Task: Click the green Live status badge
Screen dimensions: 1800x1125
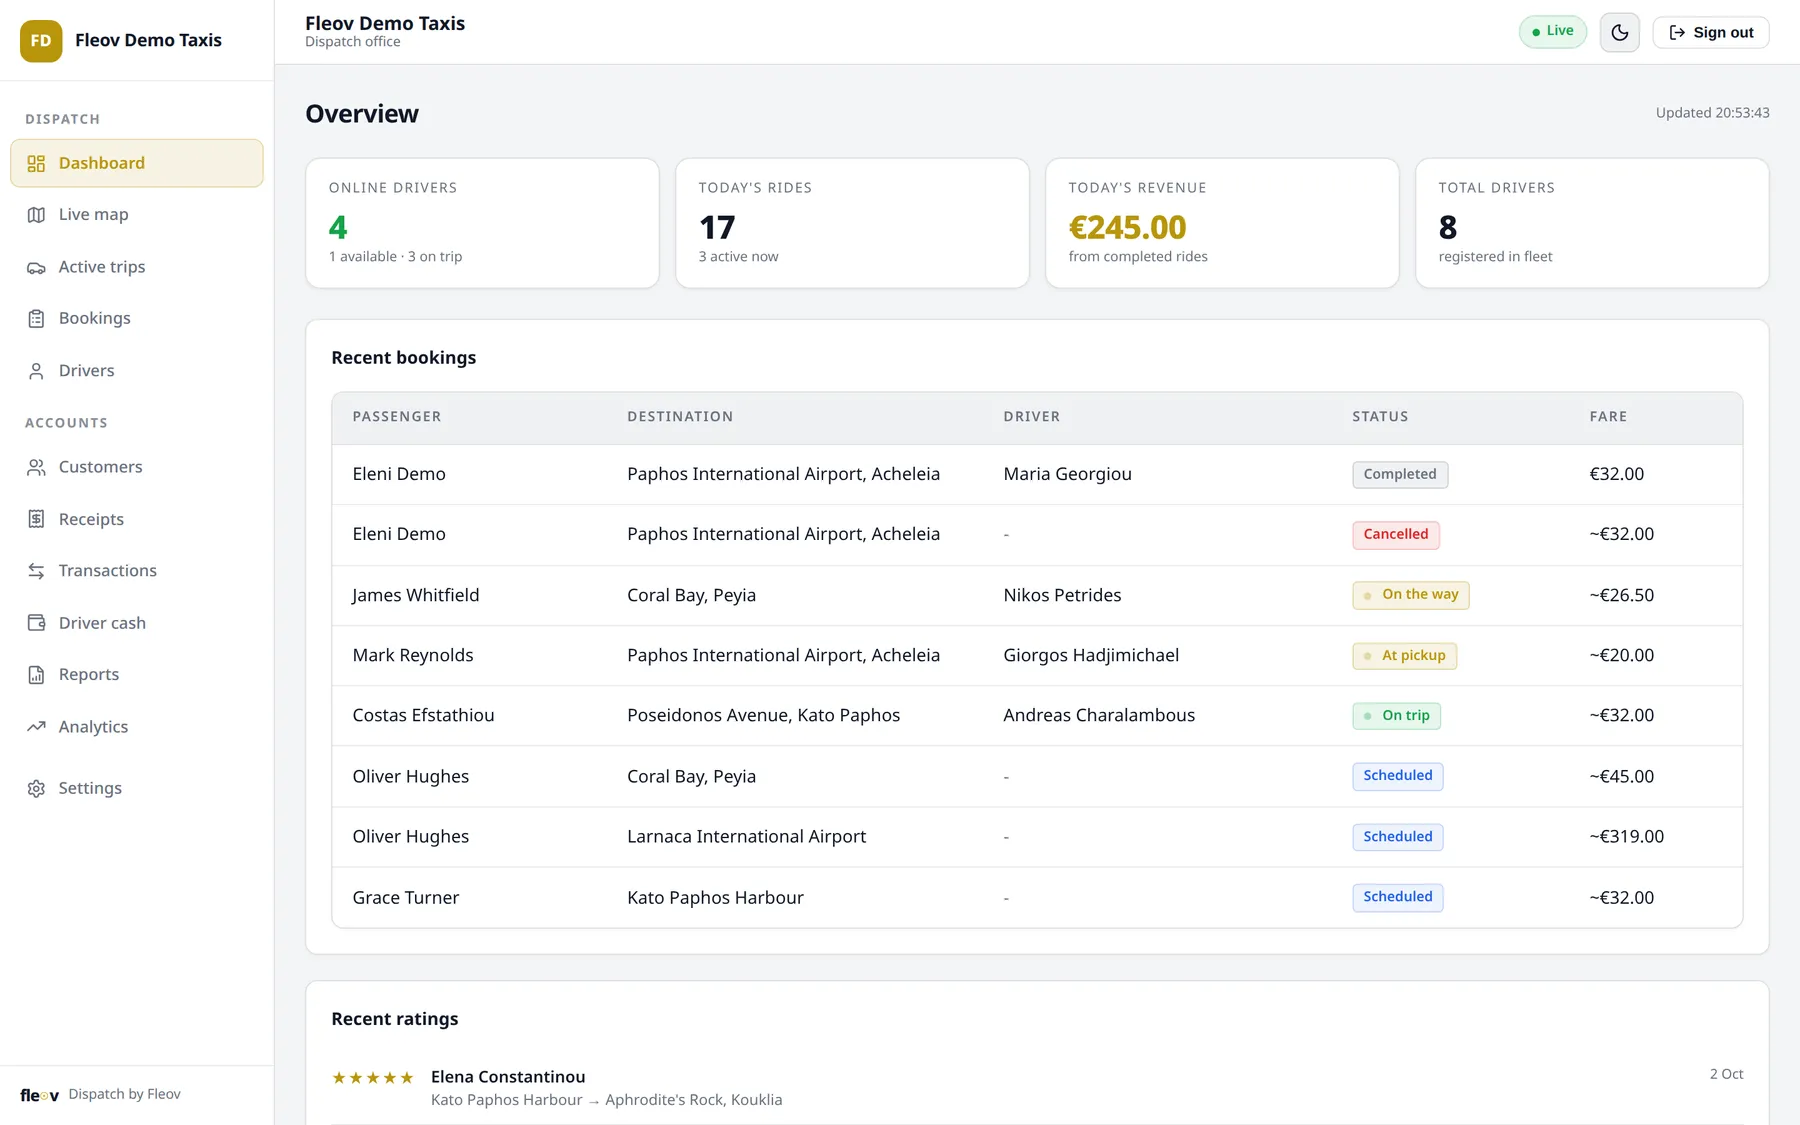Action: tap(1553, 31)
